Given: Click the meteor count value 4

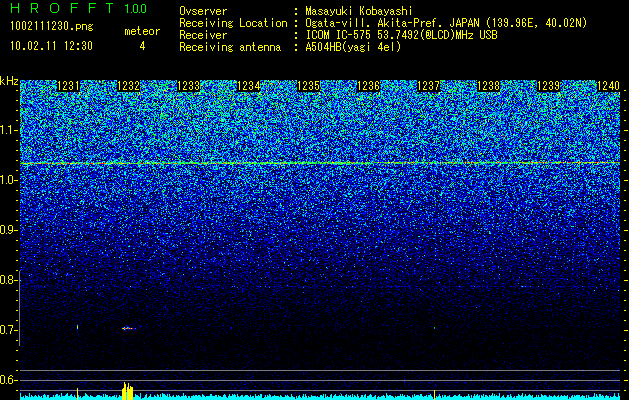Looking at the screenshot, I should (142, 46).
